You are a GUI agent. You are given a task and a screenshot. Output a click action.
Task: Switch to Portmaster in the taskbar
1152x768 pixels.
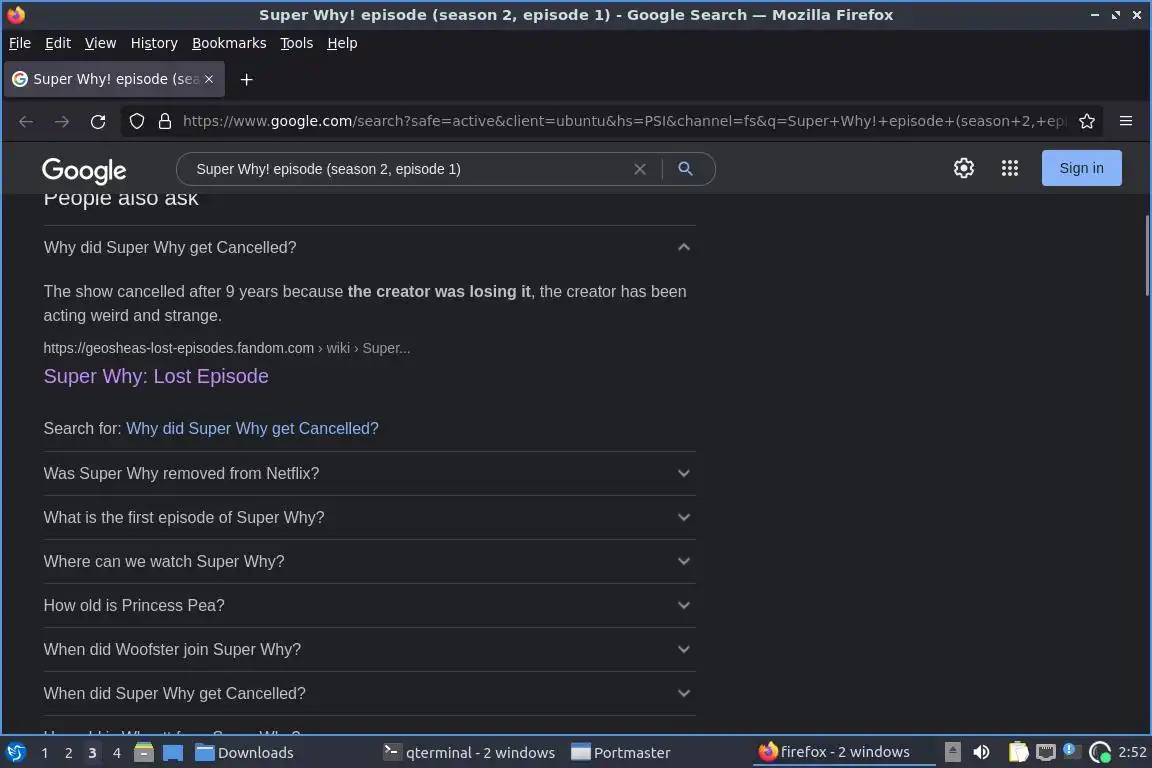point(621,753)
